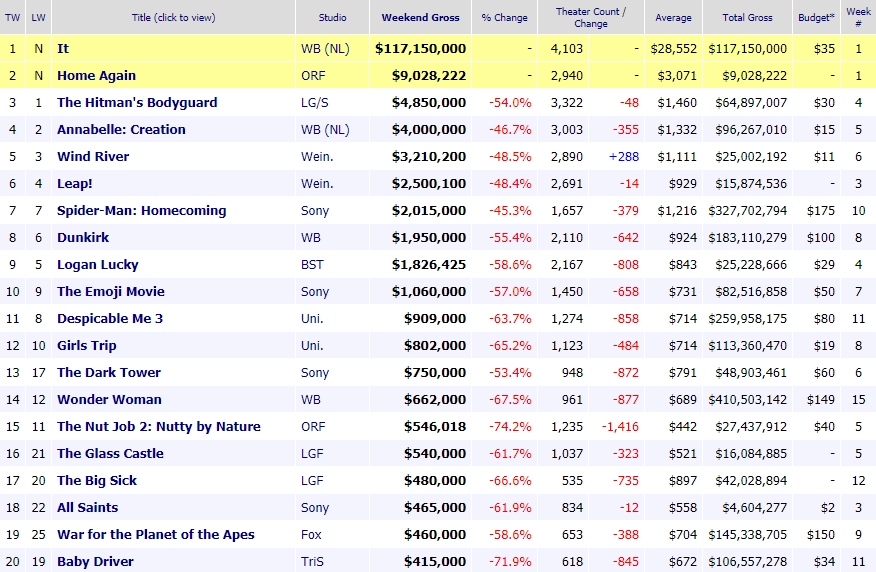Open 'War for the Planet of the Apes'
The height and width of the screenshot is (572, 876).
pos(155,535)
